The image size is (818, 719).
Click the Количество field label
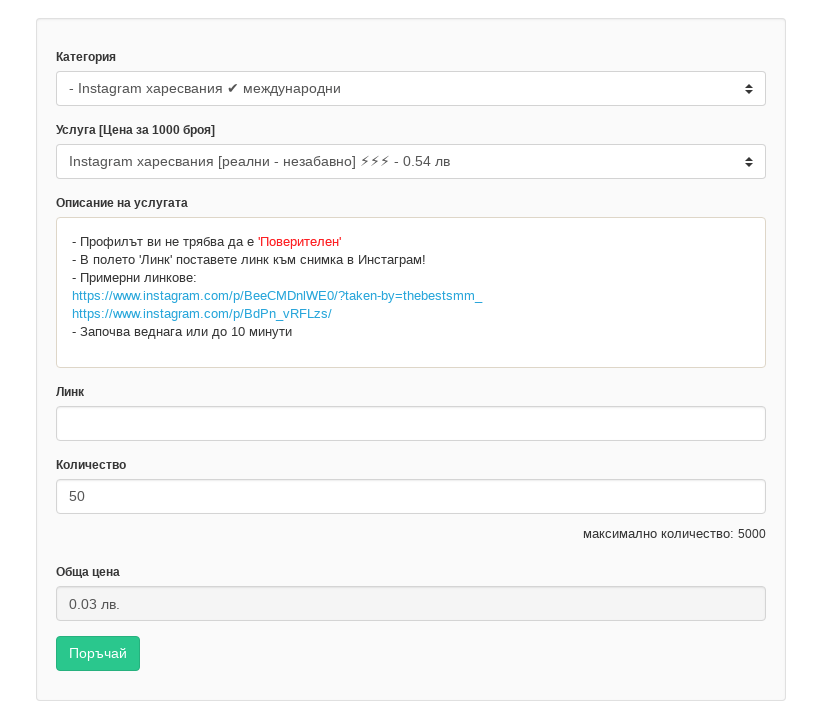pyautogui.click(x=91, y=465)
